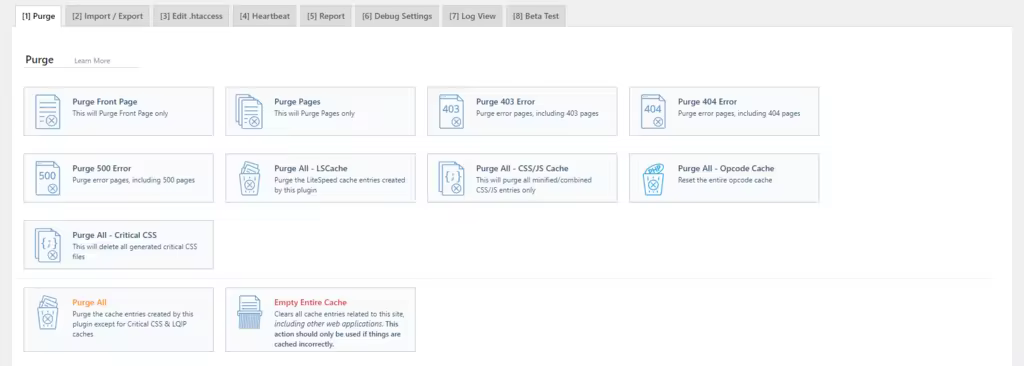Viewport: 1024px width, 366px height.
Task: Click the orange Purge All title
Action: [89, 303]
